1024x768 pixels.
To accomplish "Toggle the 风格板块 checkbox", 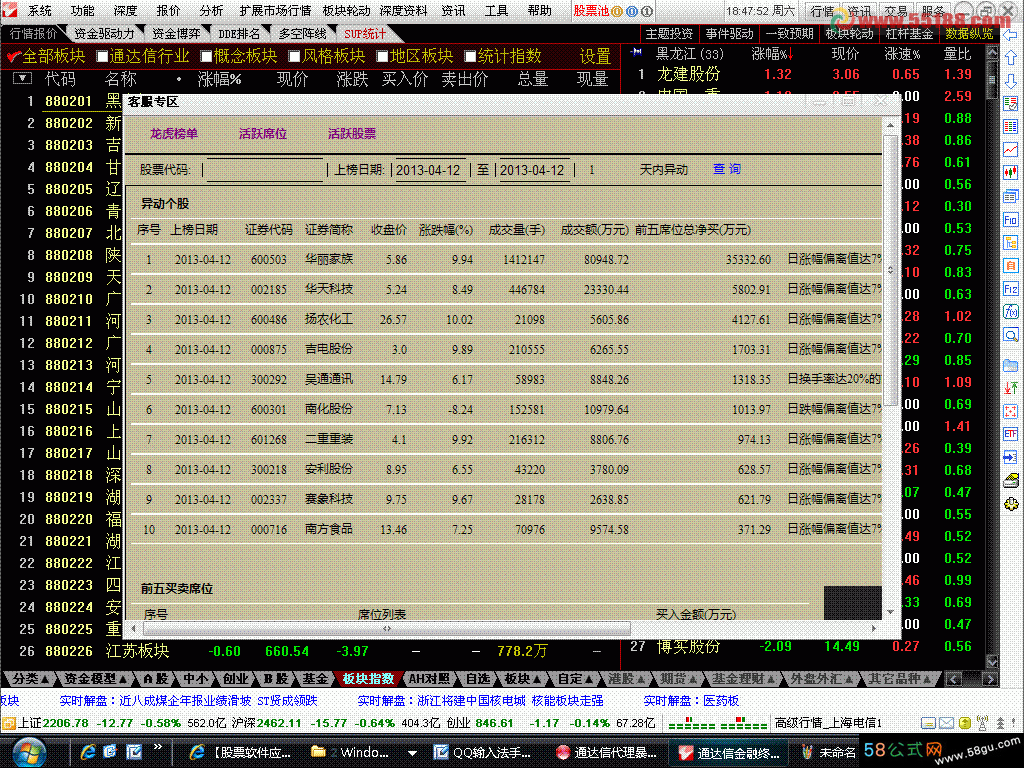I will 295,57.
